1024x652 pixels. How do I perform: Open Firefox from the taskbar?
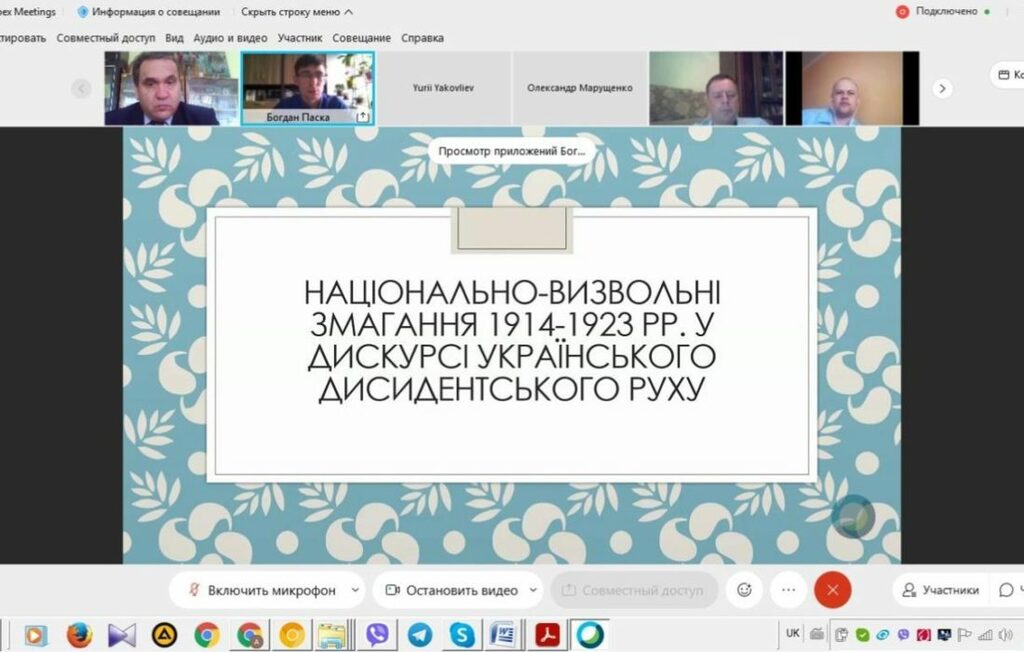pos(79,634)
